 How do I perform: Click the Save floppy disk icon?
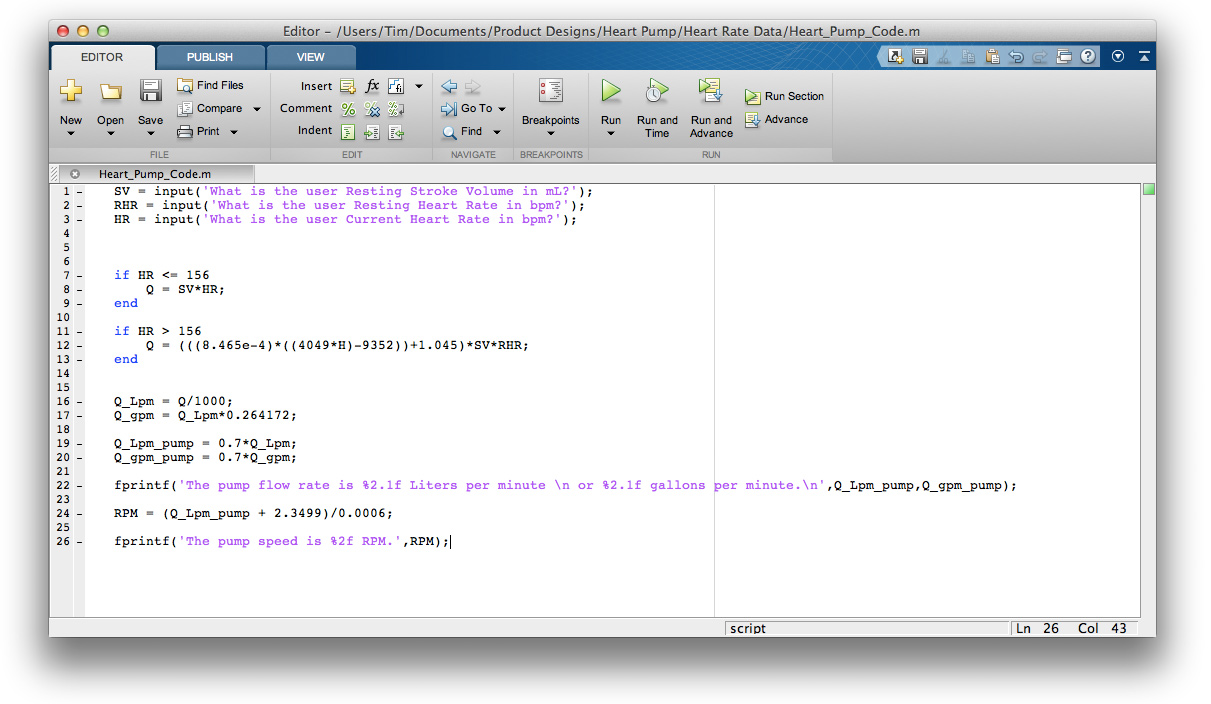(151, 91)
